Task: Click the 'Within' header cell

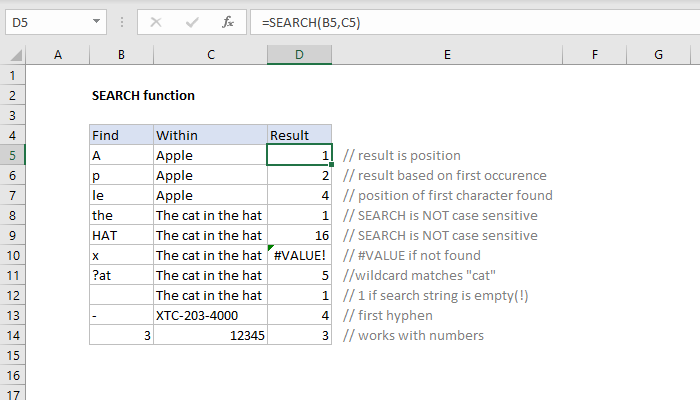Action: point(211,135)
